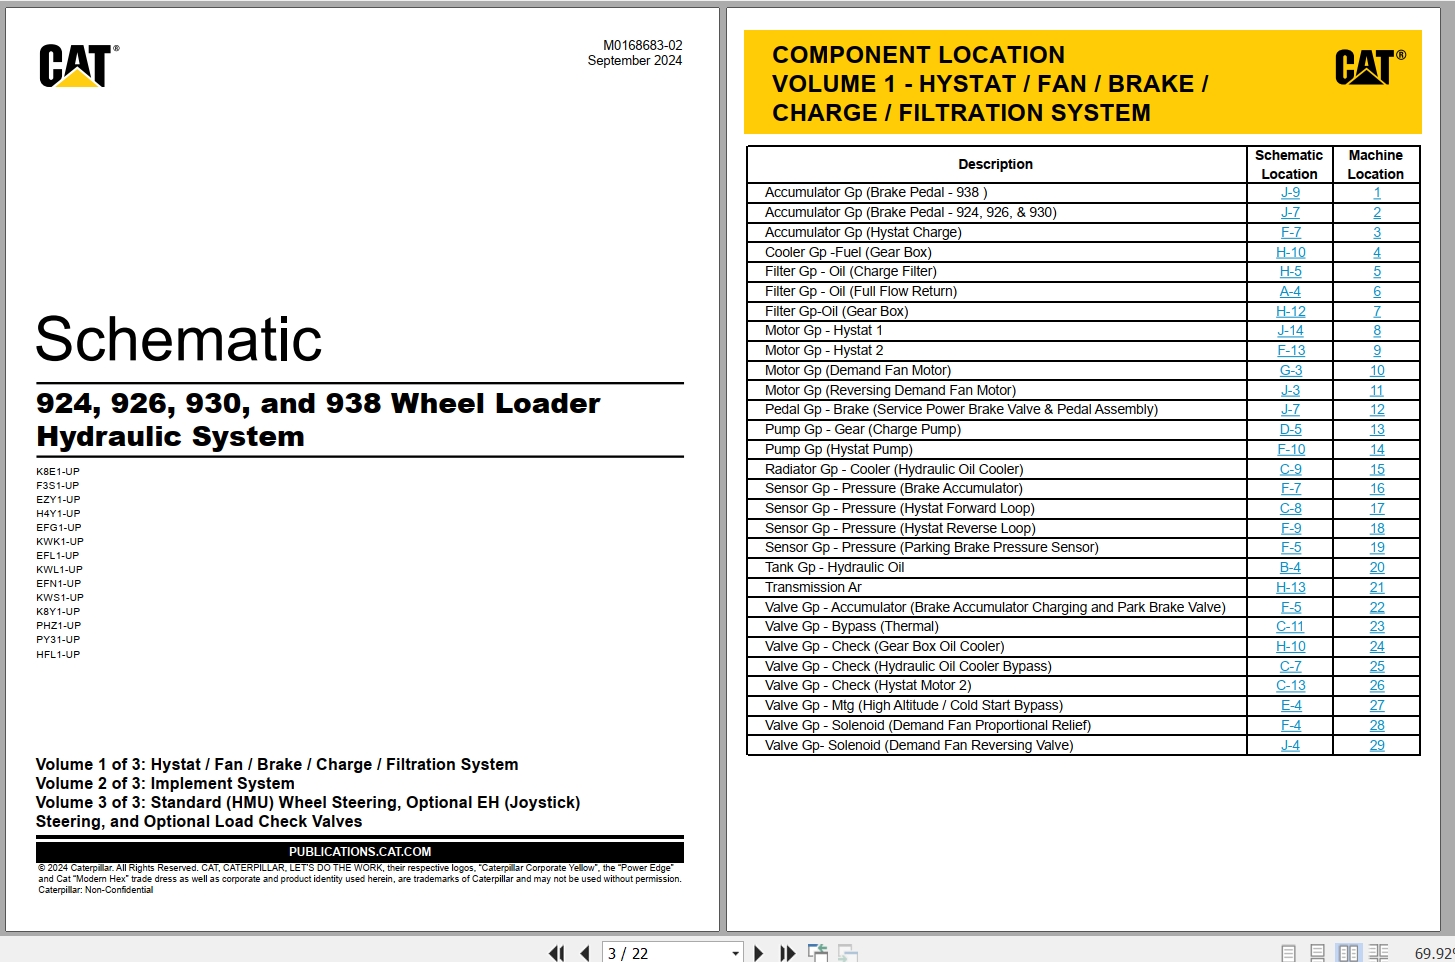Click the CAT logo on cover page

[x=79, y=66]
